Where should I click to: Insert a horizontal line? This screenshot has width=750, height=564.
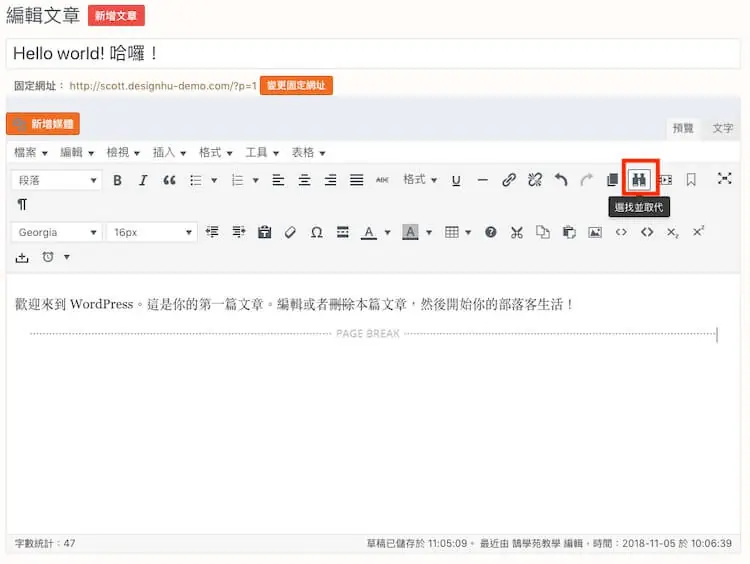(x=483, y=180)
